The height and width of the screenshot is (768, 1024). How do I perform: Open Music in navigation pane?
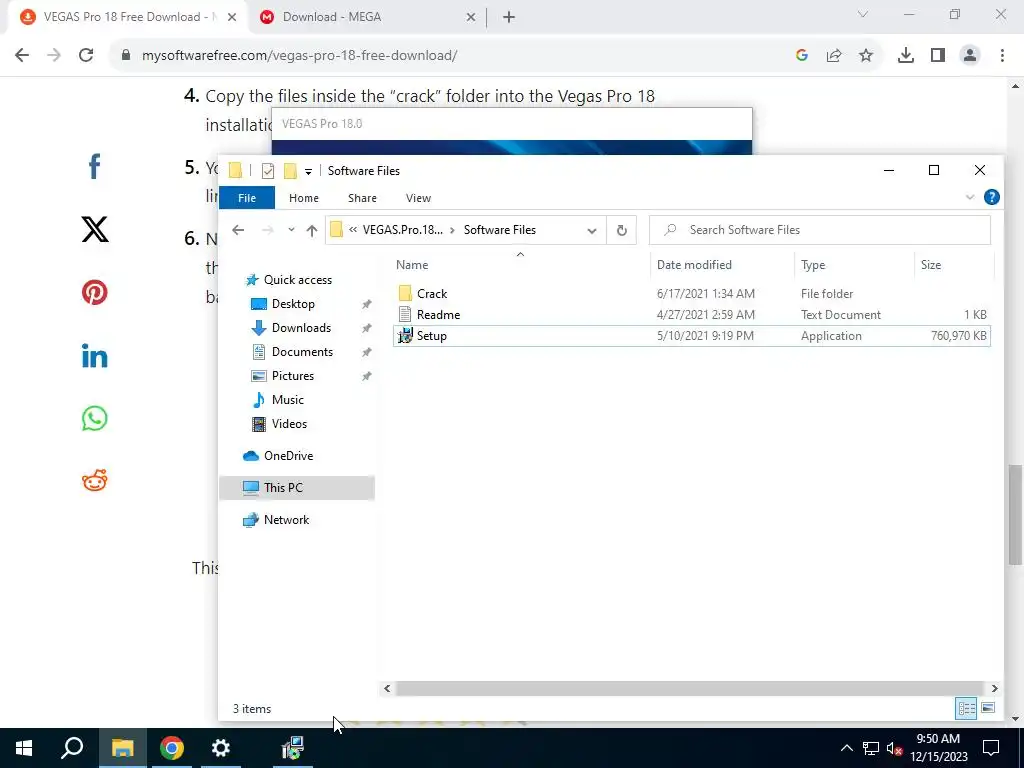(287, 400)
